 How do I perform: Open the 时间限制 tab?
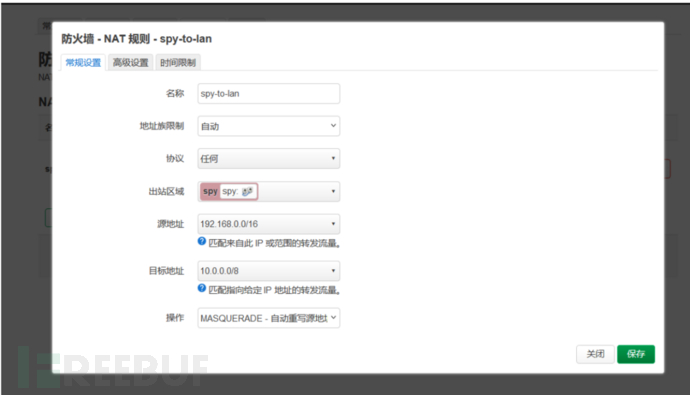point(178,62)
